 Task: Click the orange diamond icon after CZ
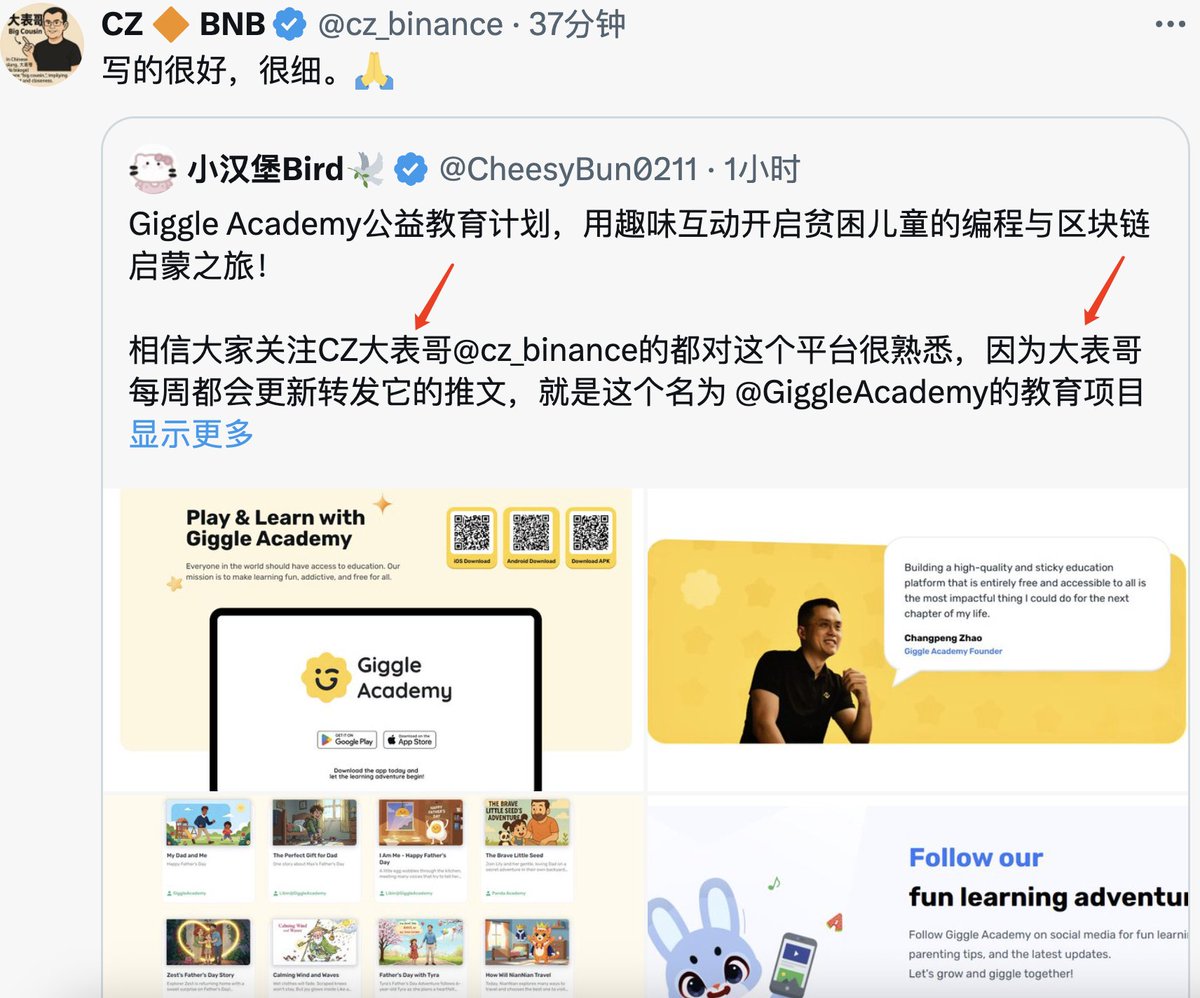pyautogui.click(x=174, y=25)
